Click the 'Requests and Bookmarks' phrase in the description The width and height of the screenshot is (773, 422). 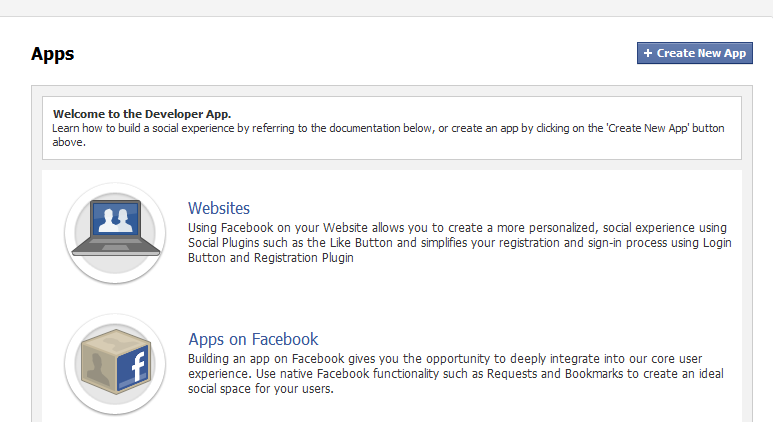coord(555,374)
